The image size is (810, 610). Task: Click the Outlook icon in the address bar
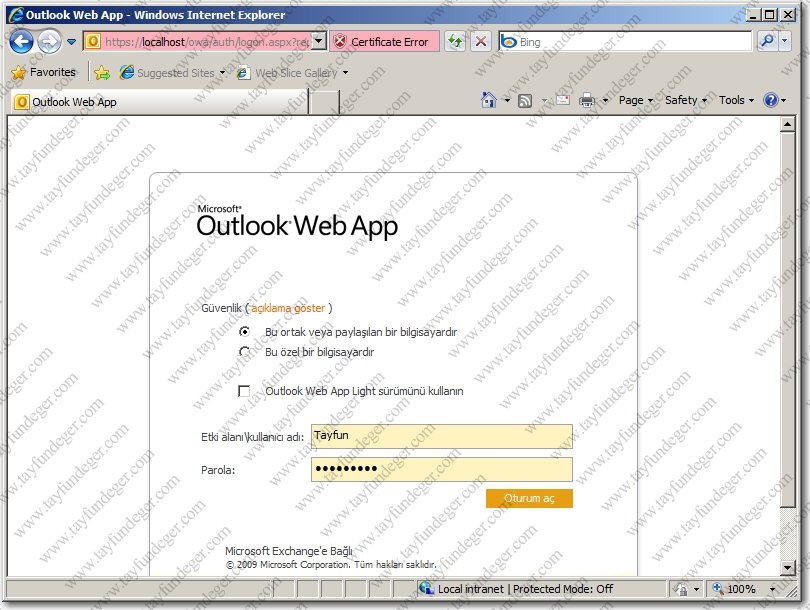tap(92, 41)
